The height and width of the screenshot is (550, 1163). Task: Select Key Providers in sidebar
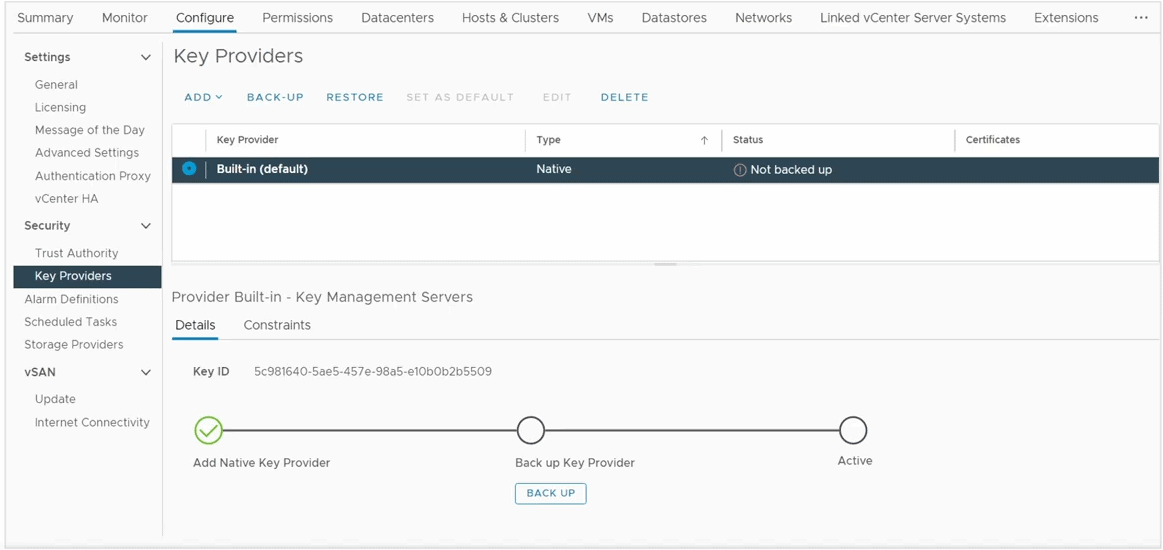[x=88, y=276]
